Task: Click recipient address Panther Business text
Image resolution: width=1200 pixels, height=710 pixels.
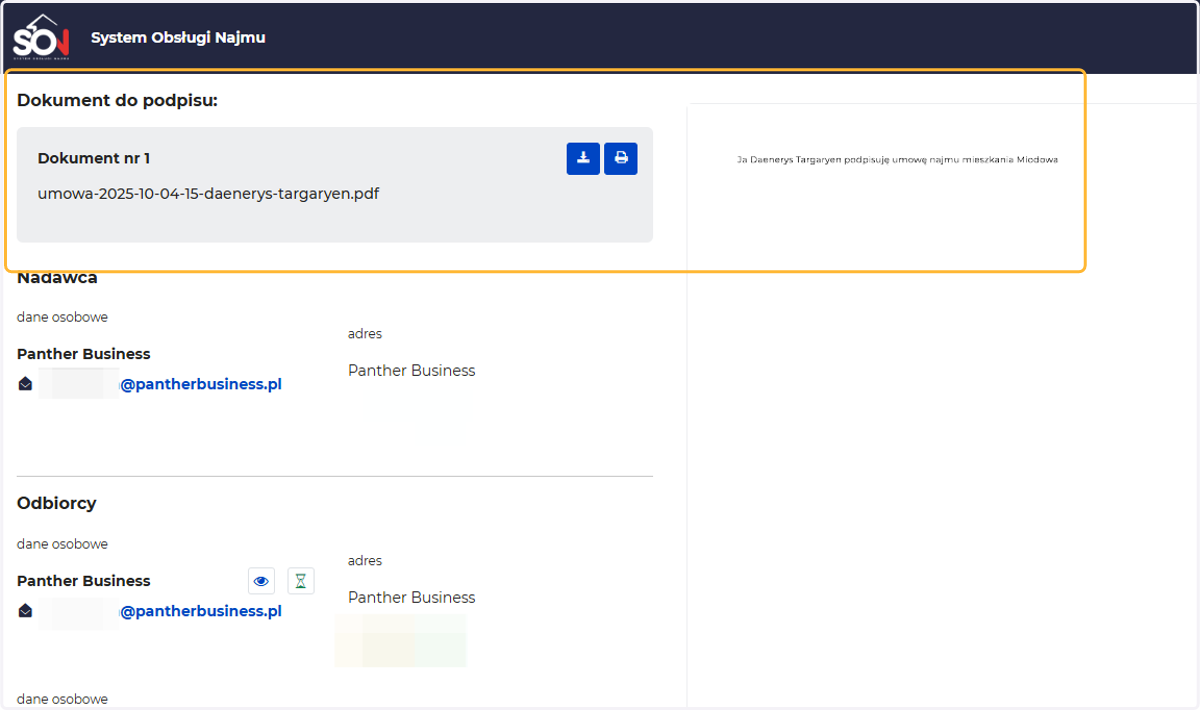Action: pos(412,598)
